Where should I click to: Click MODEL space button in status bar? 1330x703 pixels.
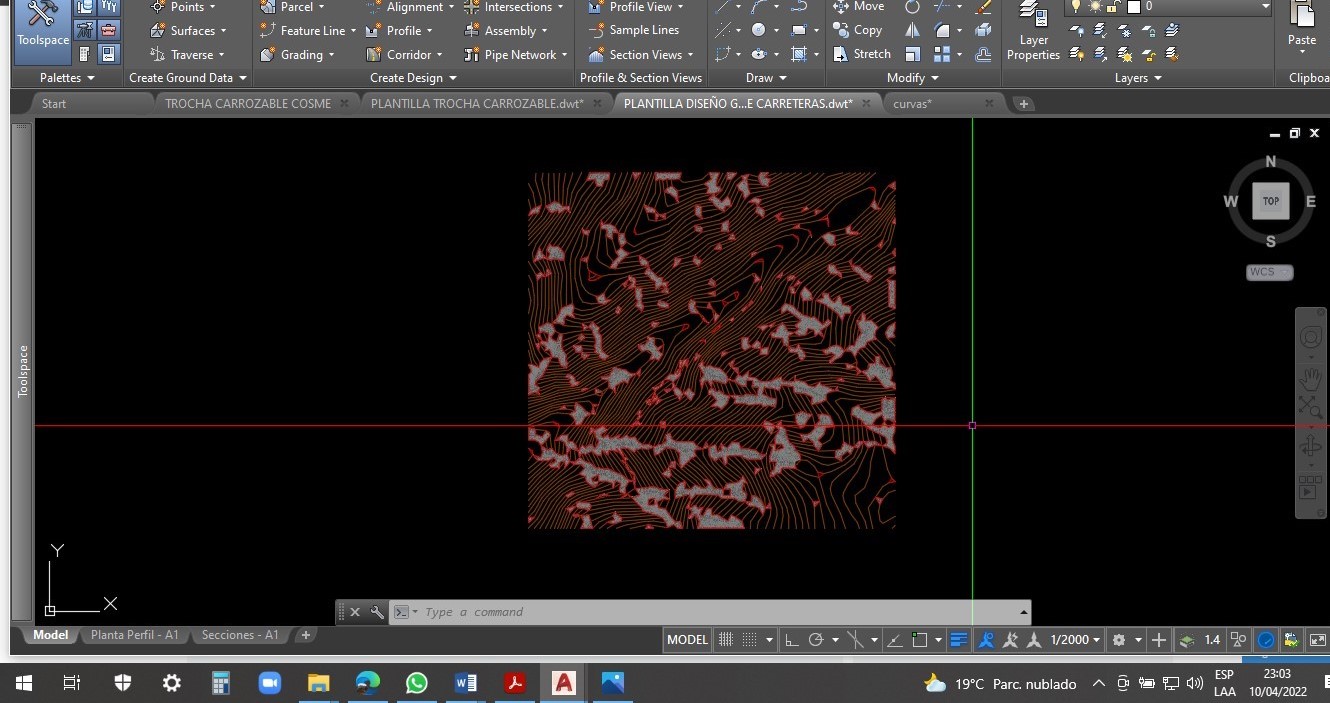pyautogui.click(x=687, y=640)
